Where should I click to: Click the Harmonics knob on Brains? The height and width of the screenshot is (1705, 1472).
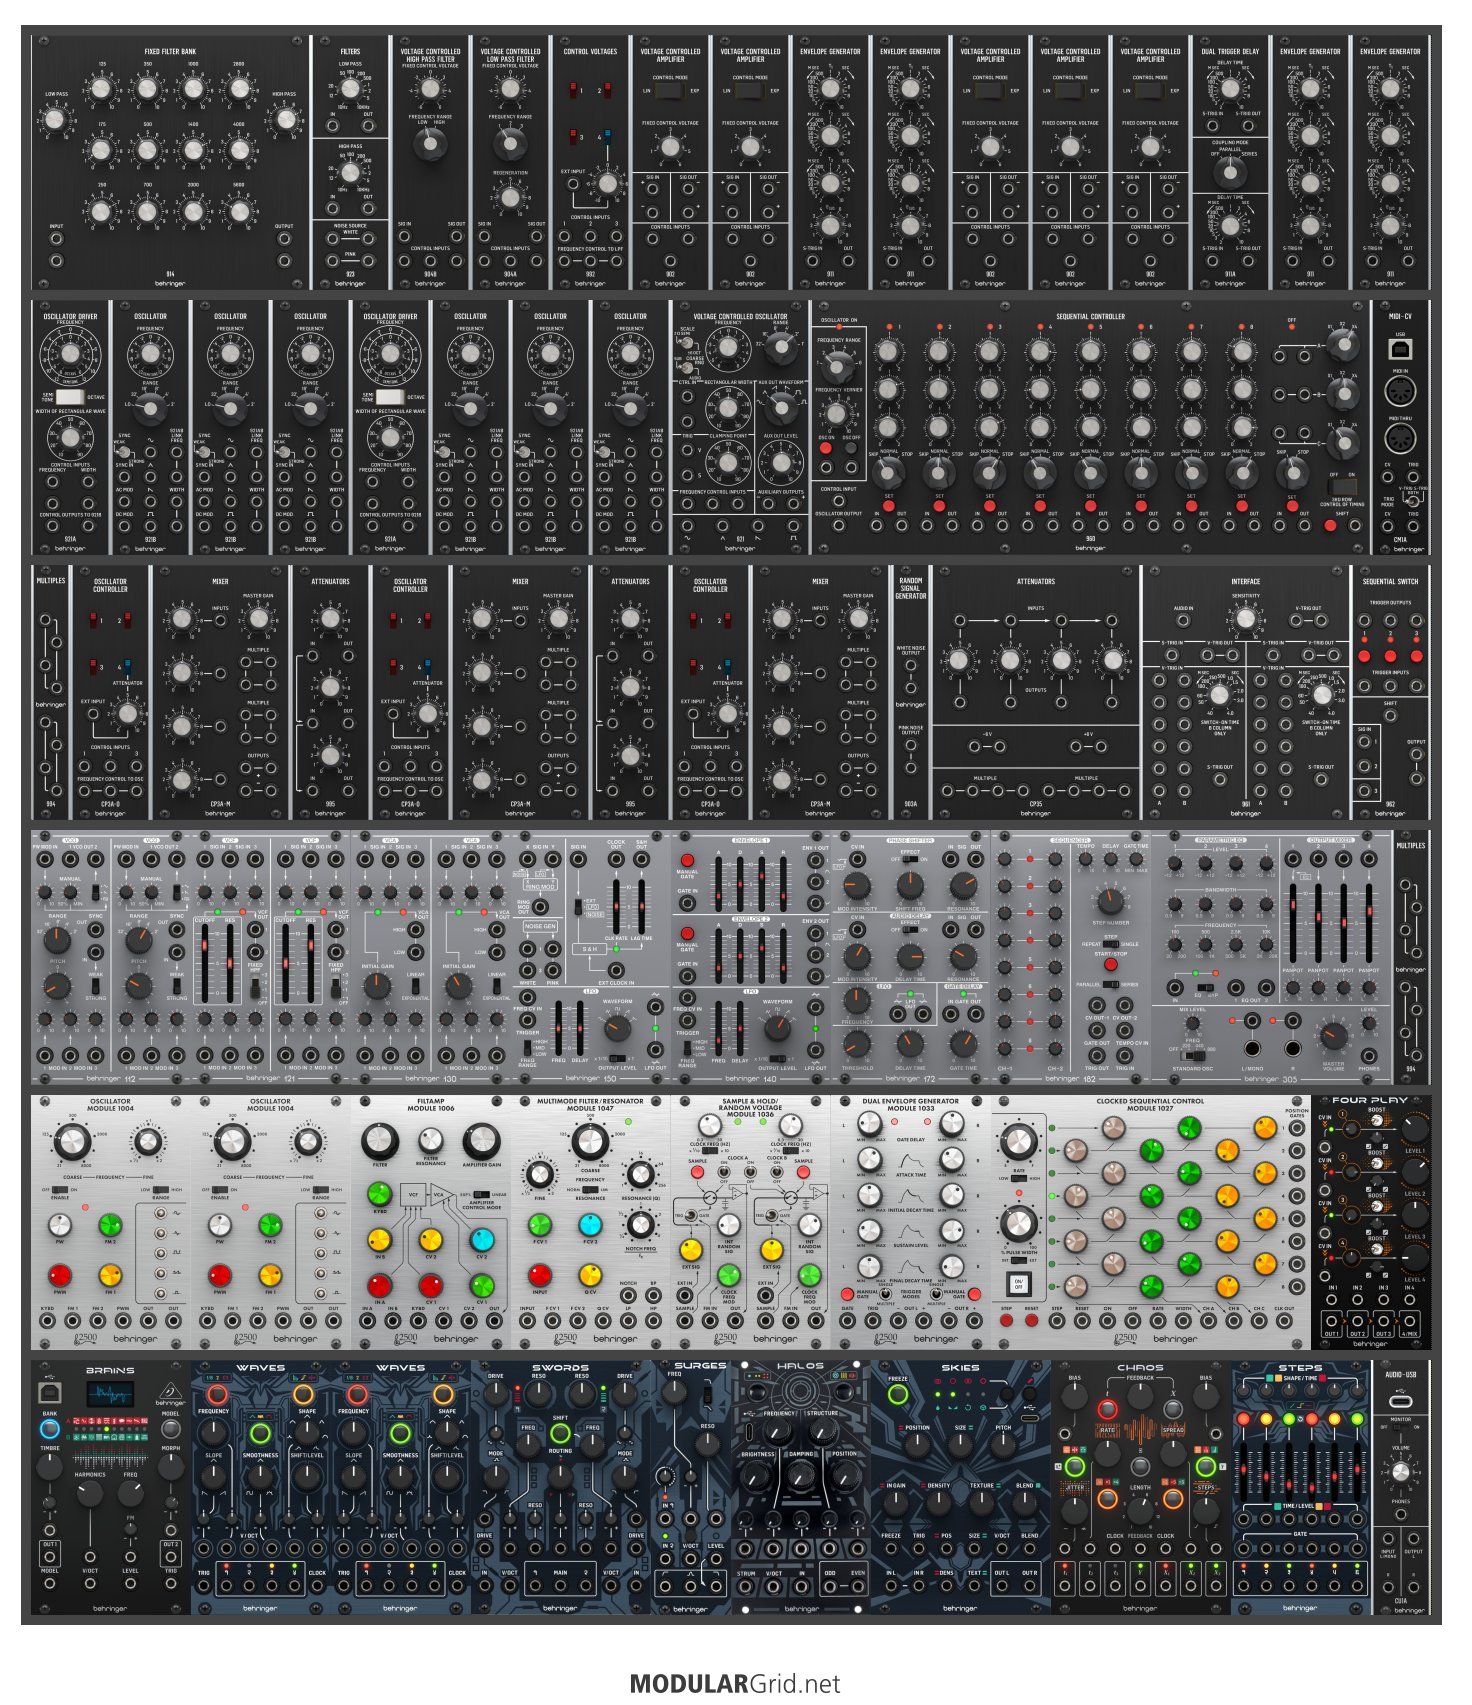click(90, 1493)
